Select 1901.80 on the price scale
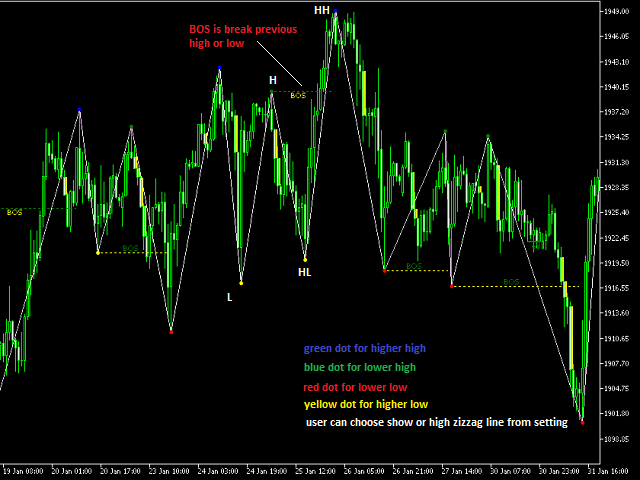Viewport: 640px width, 480px height. (x=617, y=413)
